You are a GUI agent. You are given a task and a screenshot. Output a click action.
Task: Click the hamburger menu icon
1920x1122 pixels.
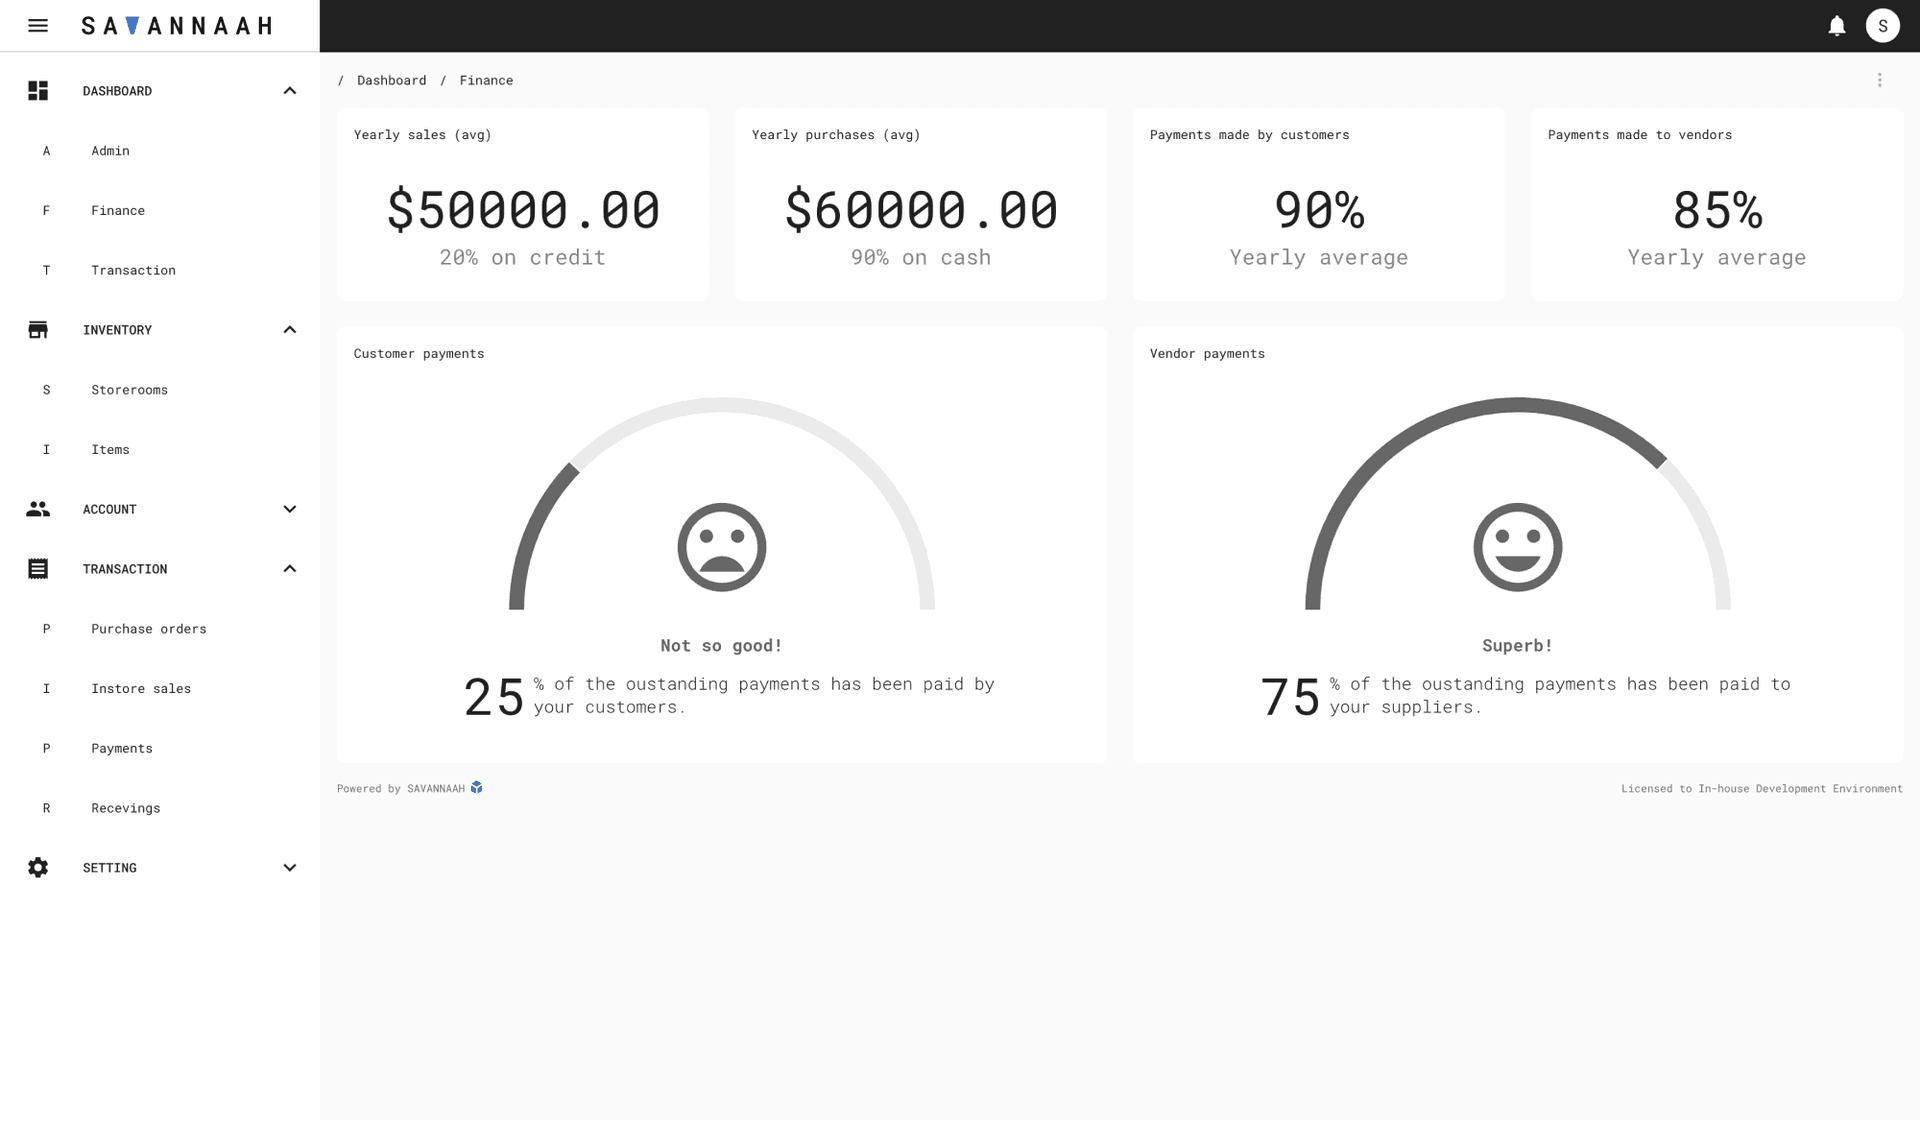pos(37,25)
